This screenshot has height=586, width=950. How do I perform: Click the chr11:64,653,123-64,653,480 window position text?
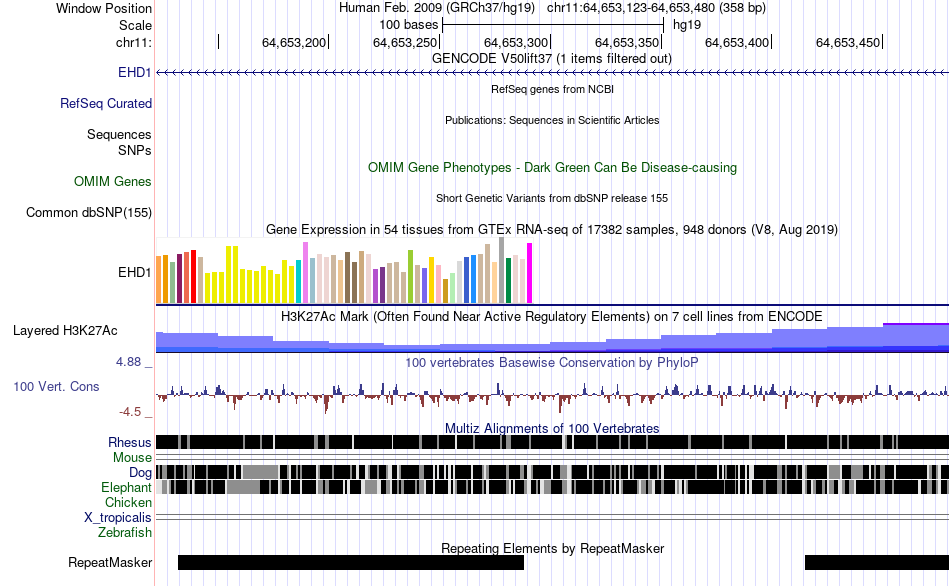pyautogui.click(x=656, y=8)
